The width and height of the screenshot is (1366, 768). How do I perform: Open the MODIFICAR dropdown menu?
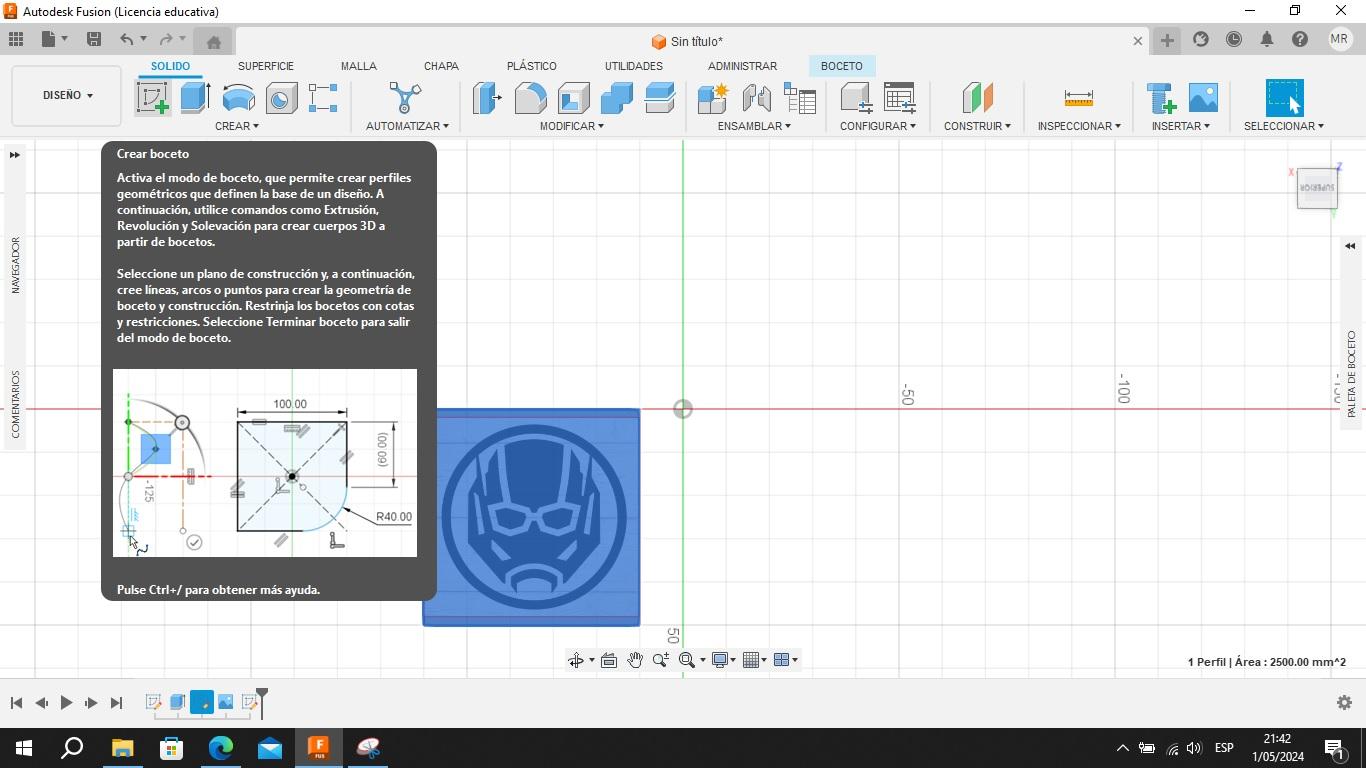[x=572, y=126]
